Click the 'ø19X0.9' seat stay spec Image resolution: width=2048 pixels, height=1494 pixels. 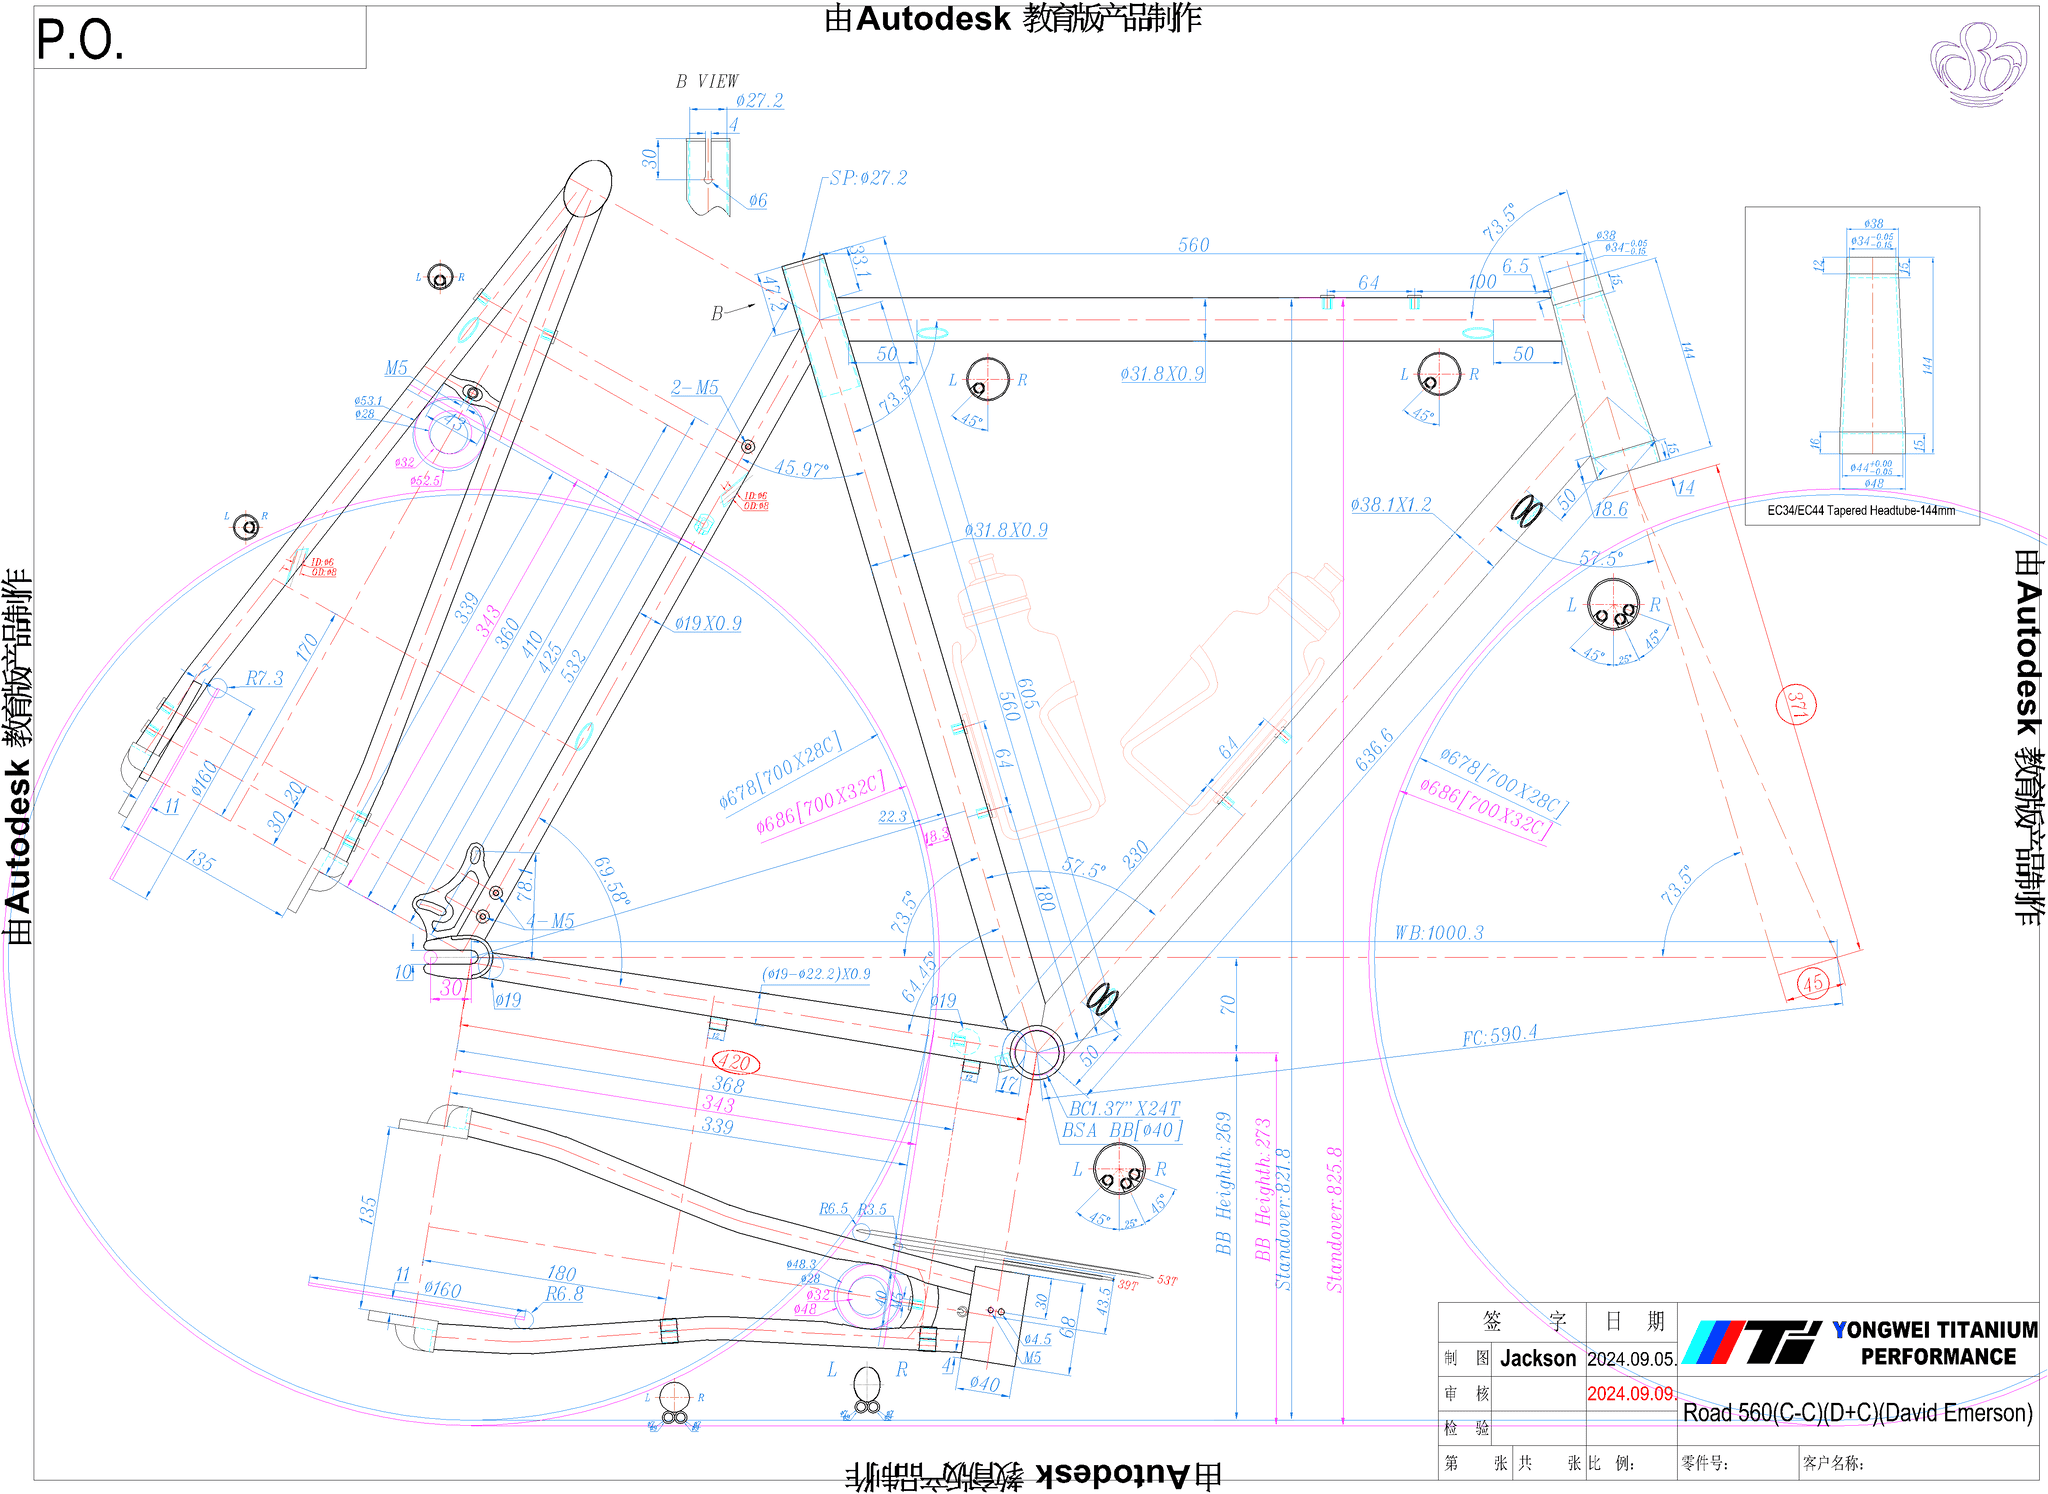708,623
